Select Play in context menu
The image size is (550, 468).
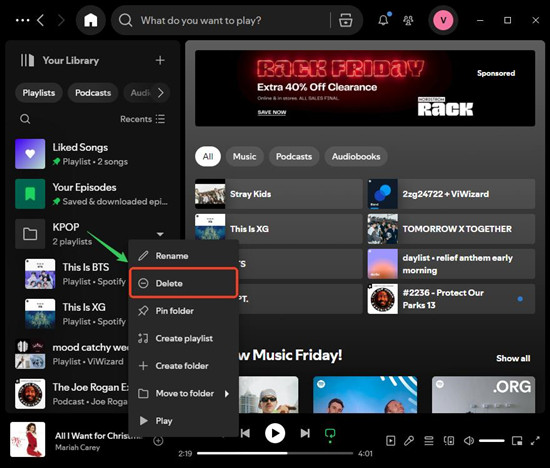[183, 421]
